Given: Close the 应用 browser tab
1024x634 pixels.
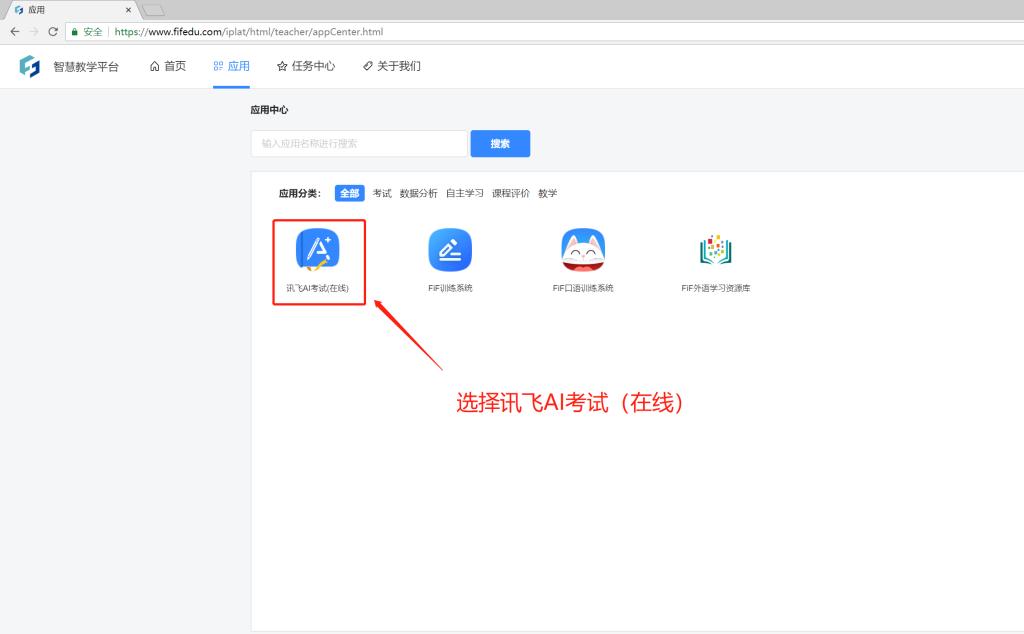Looking at the screenshot, I should coord(128,10).
